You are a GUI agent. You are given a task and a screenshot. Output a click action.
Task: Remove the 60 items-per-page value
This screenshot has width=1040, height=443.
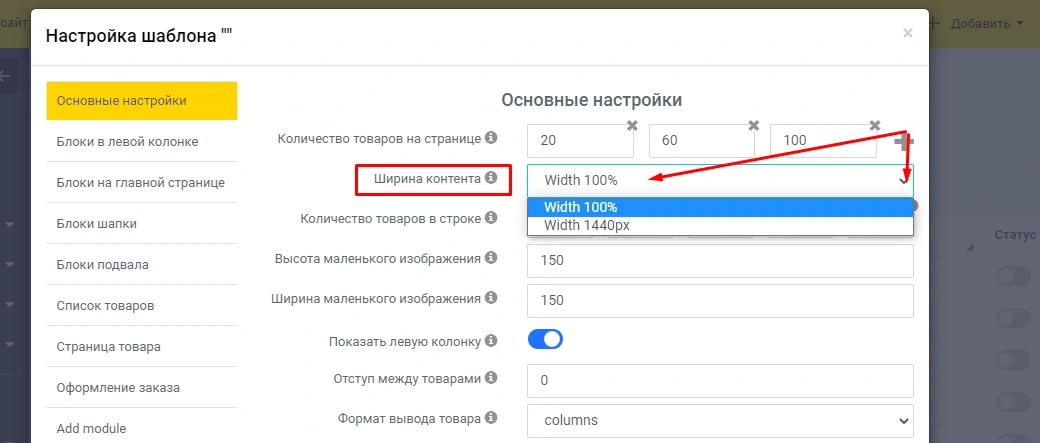753,126
